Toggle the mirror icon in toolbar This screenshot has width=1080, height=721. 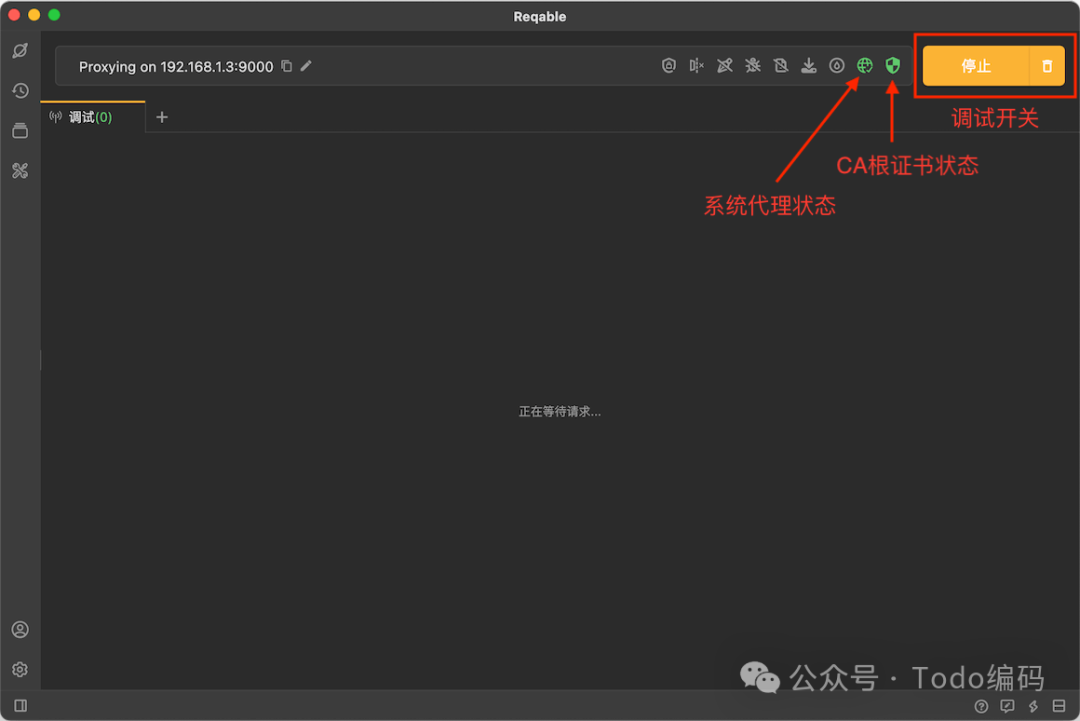click(x=696, y=65)
